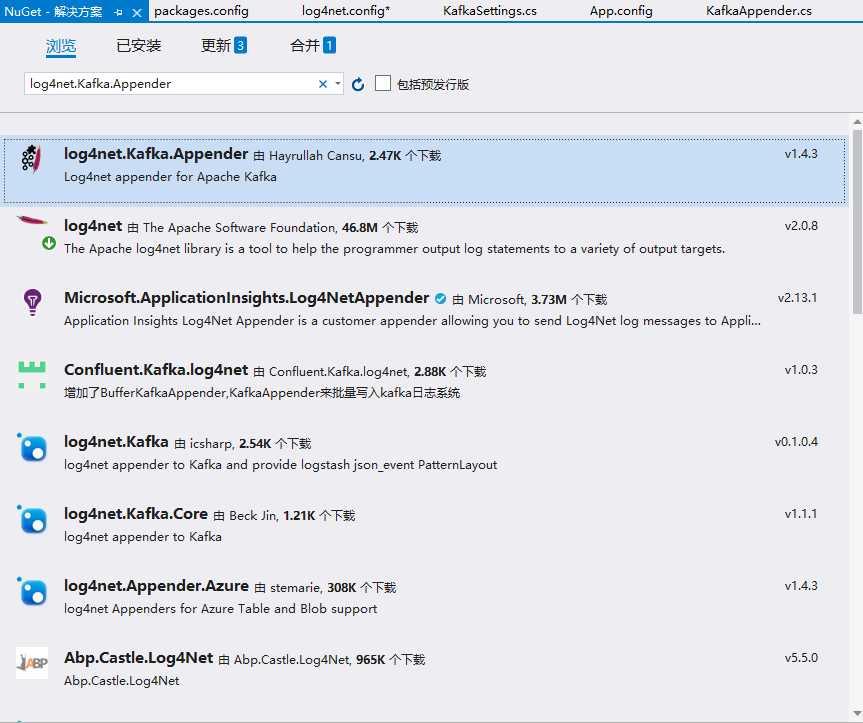
Task: Click the Application Insights Log4Net Appender description
Action: tap(412, 321)
